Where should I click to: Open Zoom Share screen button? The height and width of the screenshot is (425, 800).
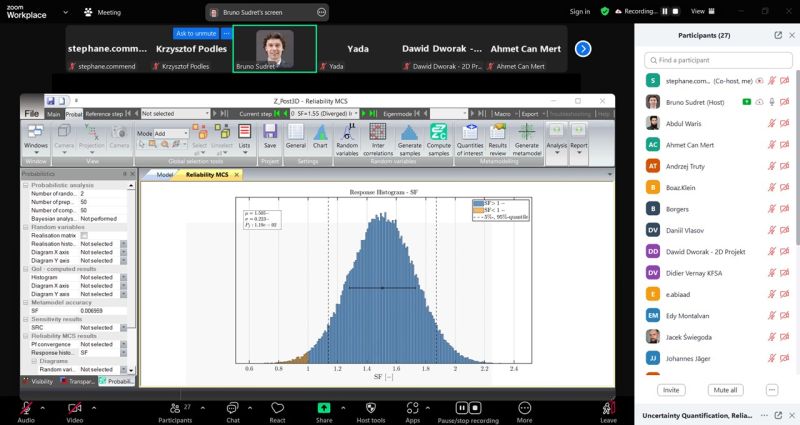coord(324,411)
